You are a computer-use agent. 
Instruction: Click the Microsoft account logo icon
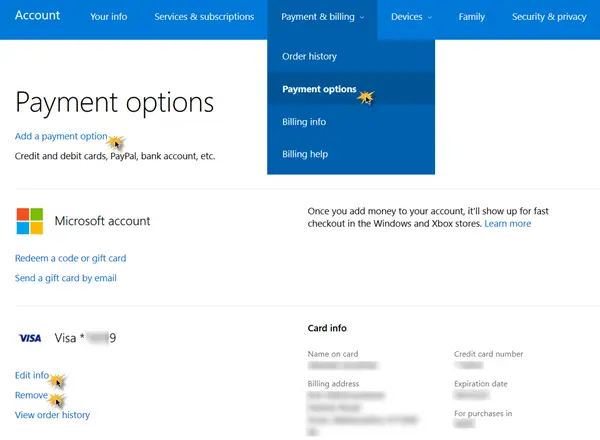click(30, 222)
